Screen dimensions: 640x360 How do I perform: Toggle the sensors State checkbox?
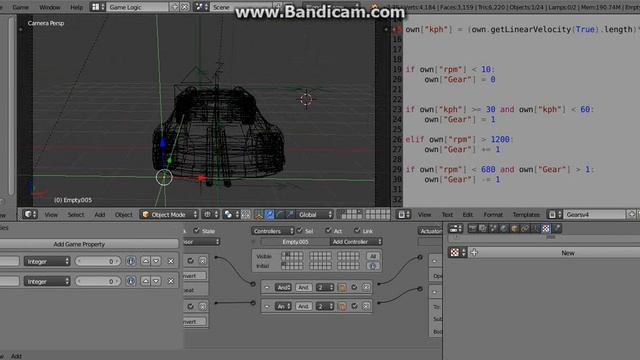(197, 231)
